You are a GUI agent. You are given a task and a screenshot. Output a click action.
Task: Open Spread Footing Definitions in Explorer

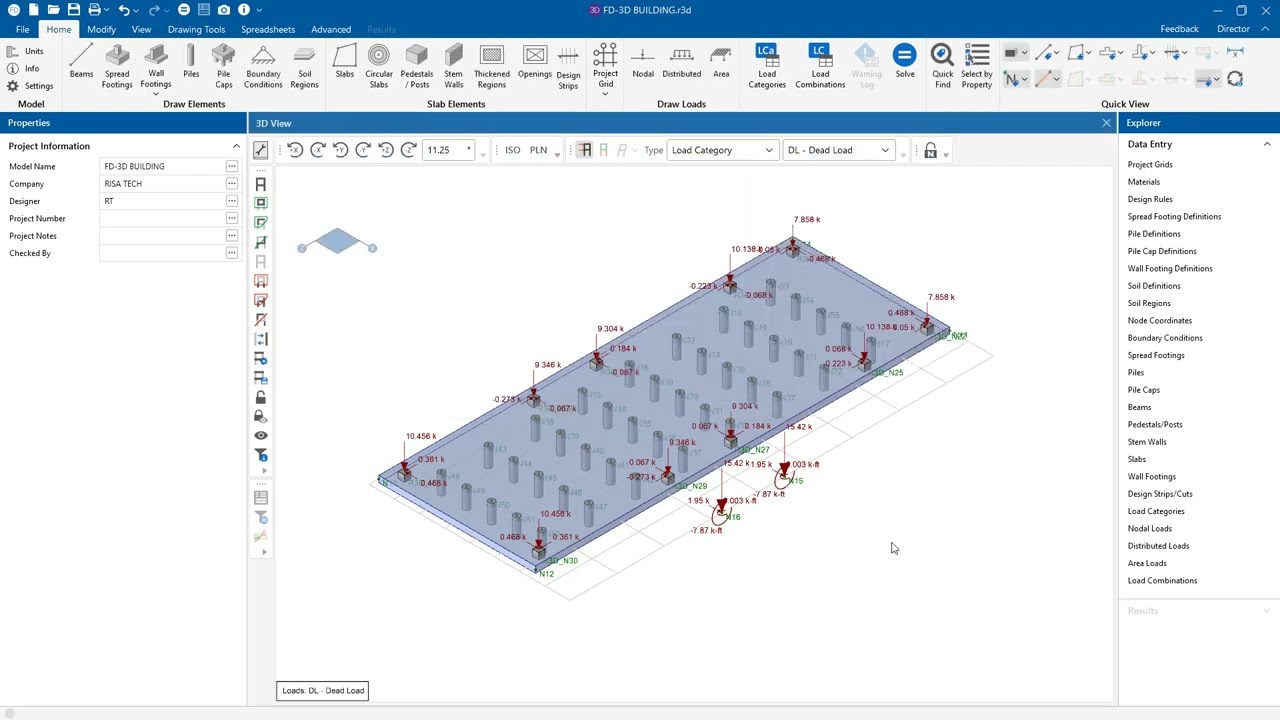(x=1174, y=216)
